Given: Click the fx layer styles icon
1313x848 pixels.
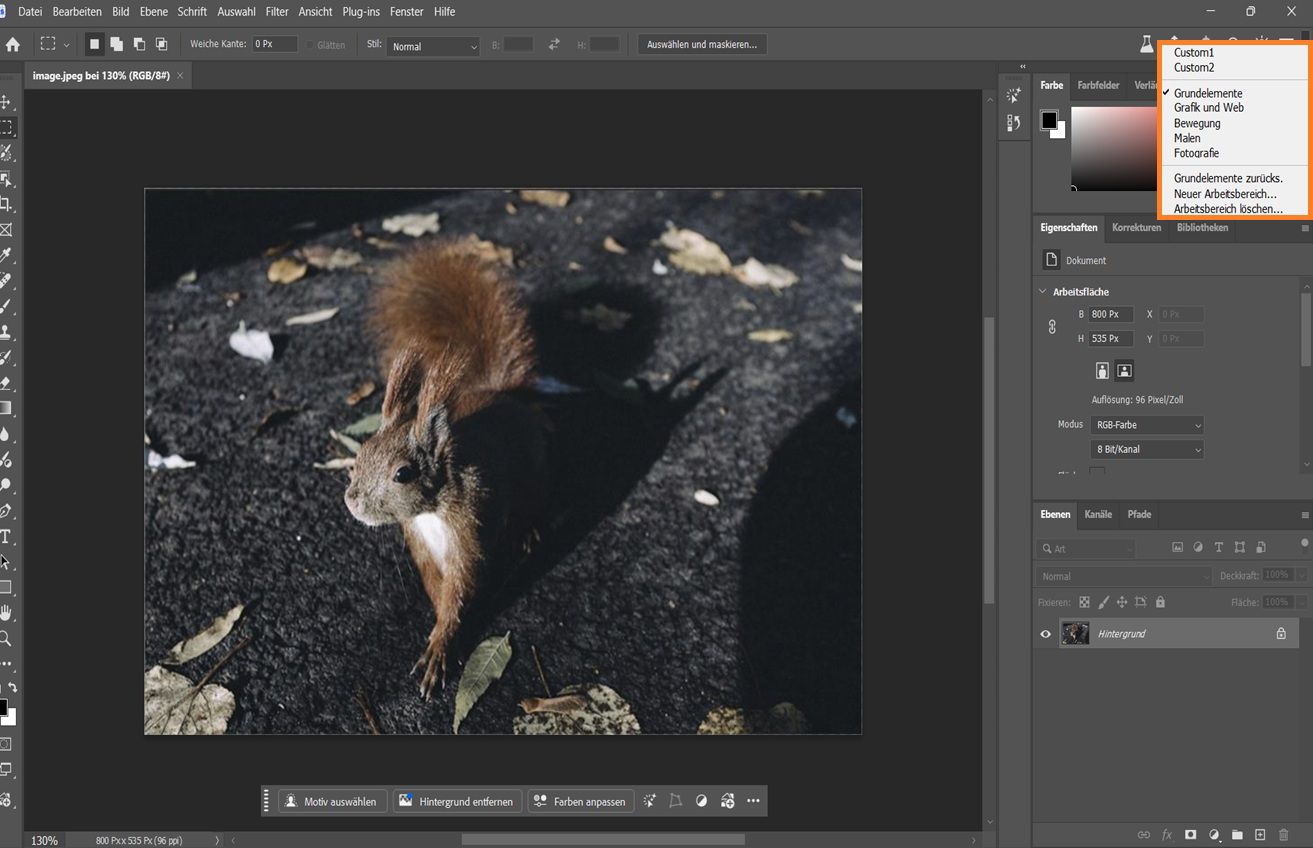Looking at the screenshot, I should pos(1167,834).
